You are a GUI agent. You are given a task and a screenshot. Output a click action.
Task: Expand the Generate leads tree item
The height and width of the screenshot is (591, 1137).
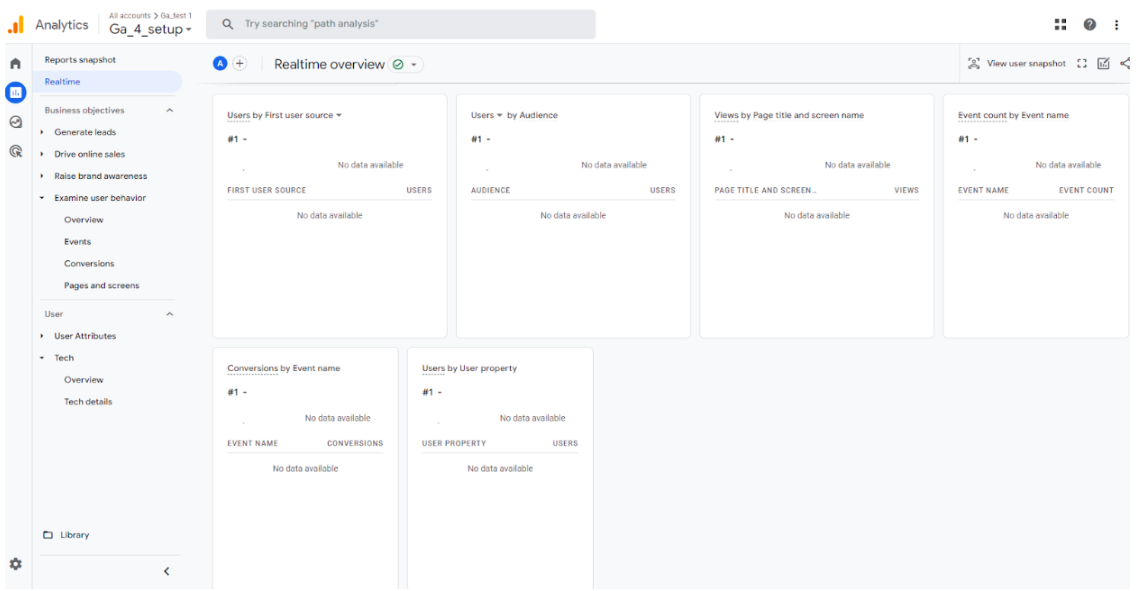click(x=42, y=133)
